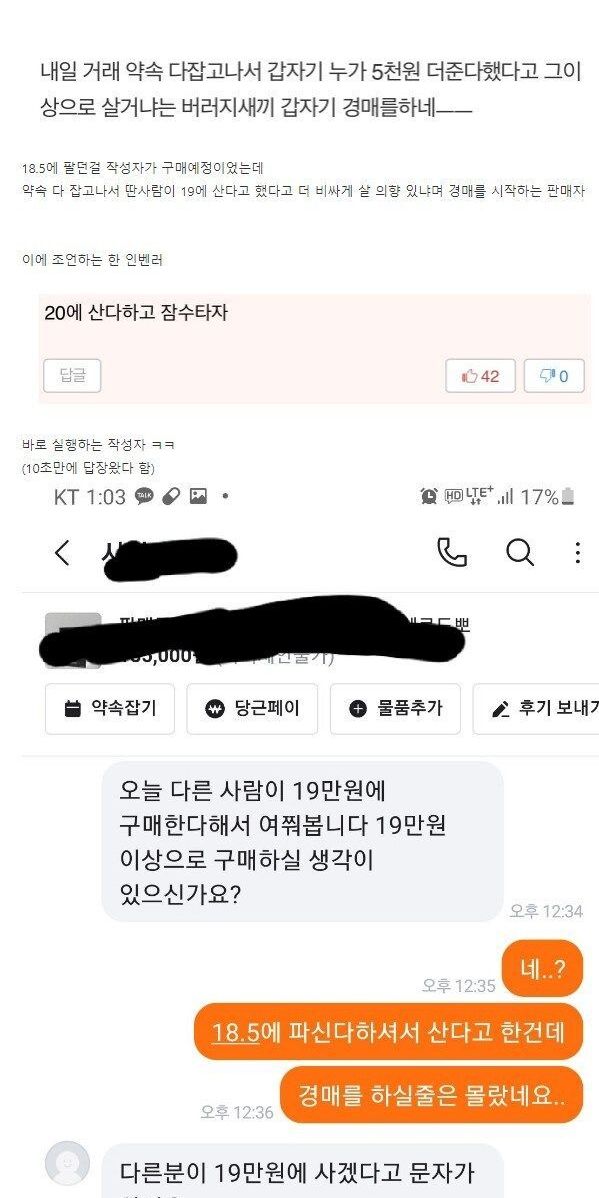Click the thumbs-up 42 button

point(481,376)
